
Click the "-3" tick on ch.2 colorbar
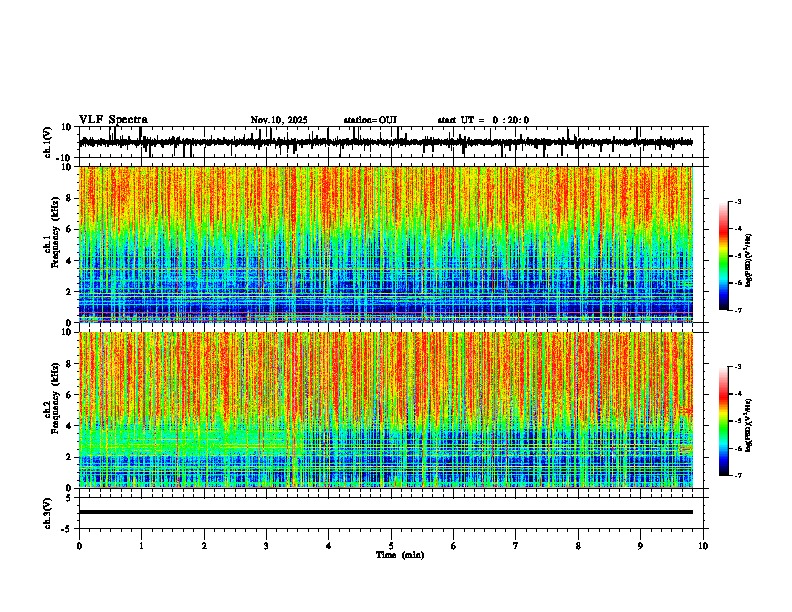pos(738,367)
